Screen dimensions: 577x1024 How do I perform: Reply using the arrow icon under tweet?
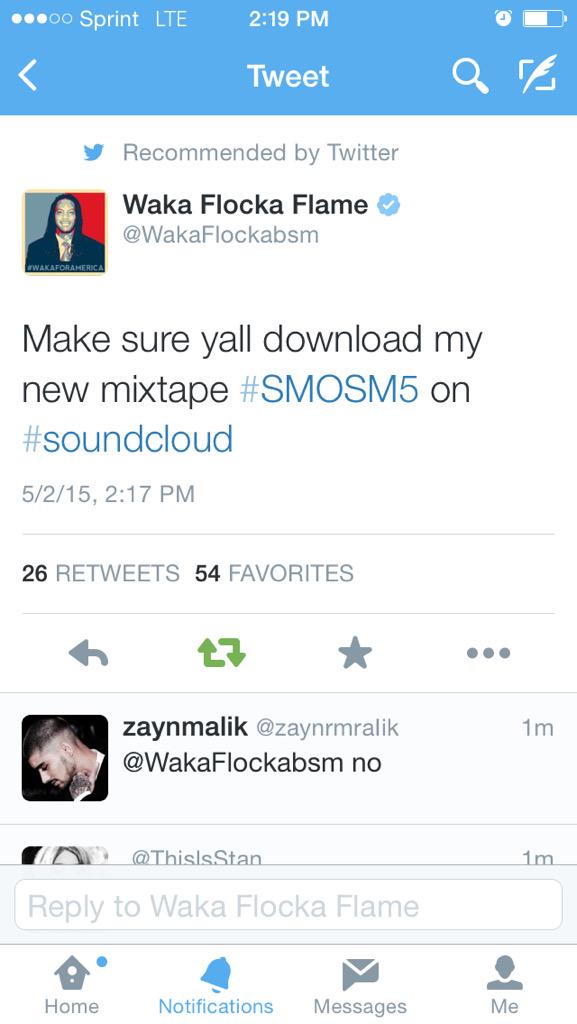(88, 652)
